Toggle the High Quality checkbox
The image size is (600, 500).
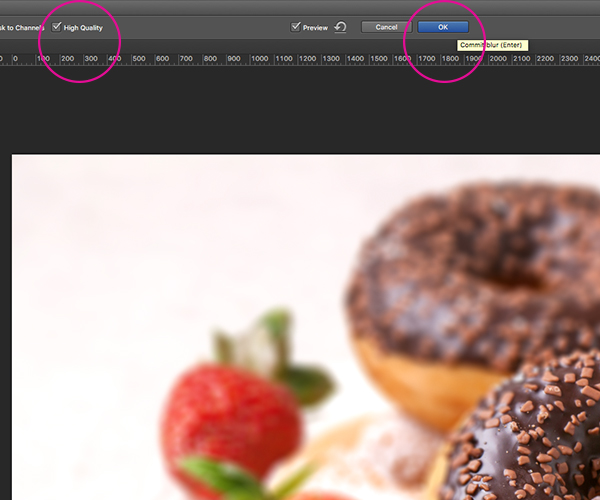point(57,27)
